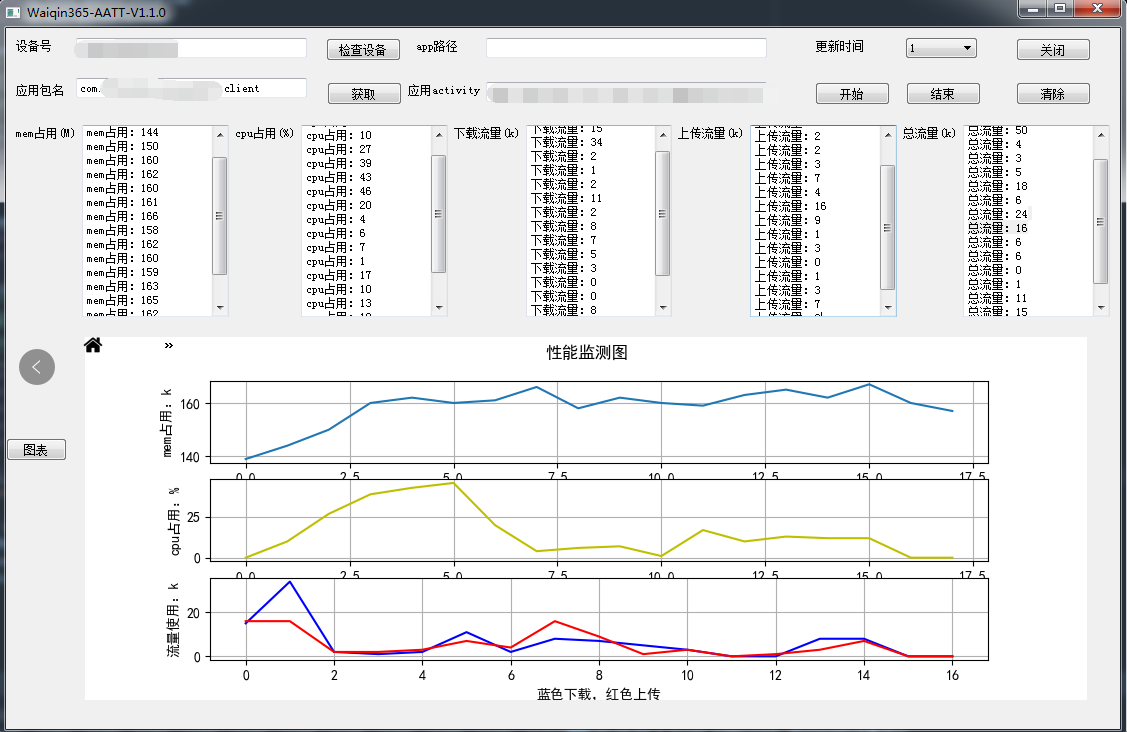The image size is (1127, 732).
Task: Click the round back arrow button
Action: coord(37,367)
